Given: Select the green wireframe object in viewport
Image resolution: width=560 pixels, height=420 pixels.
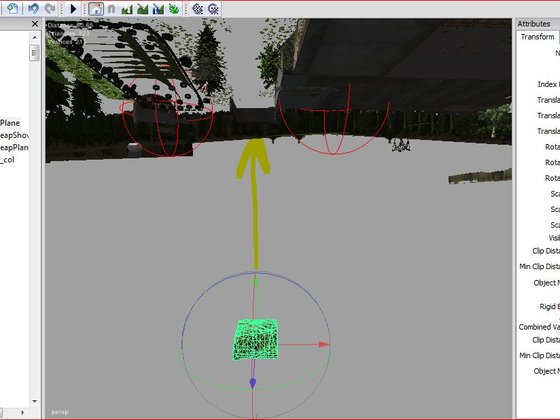Looking at the screenshot, I should (256, 339).
